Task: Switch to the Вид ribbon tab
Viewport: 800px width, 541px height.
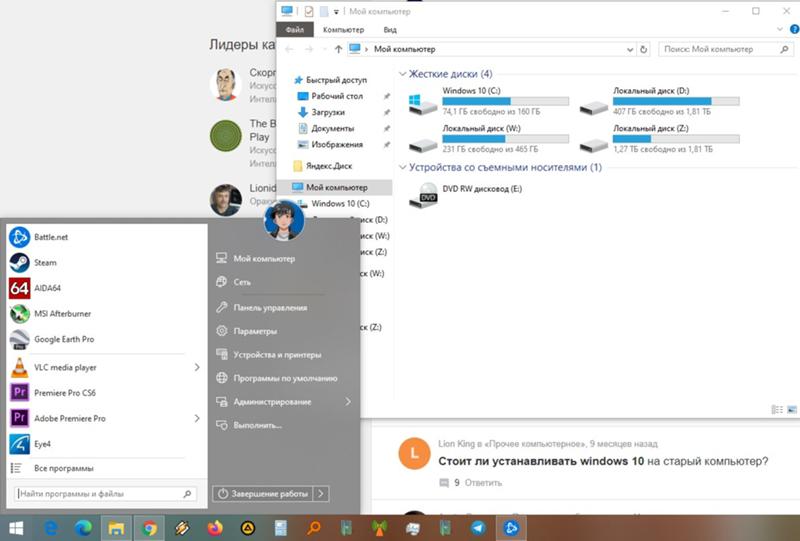Action: tap(390, 30)
